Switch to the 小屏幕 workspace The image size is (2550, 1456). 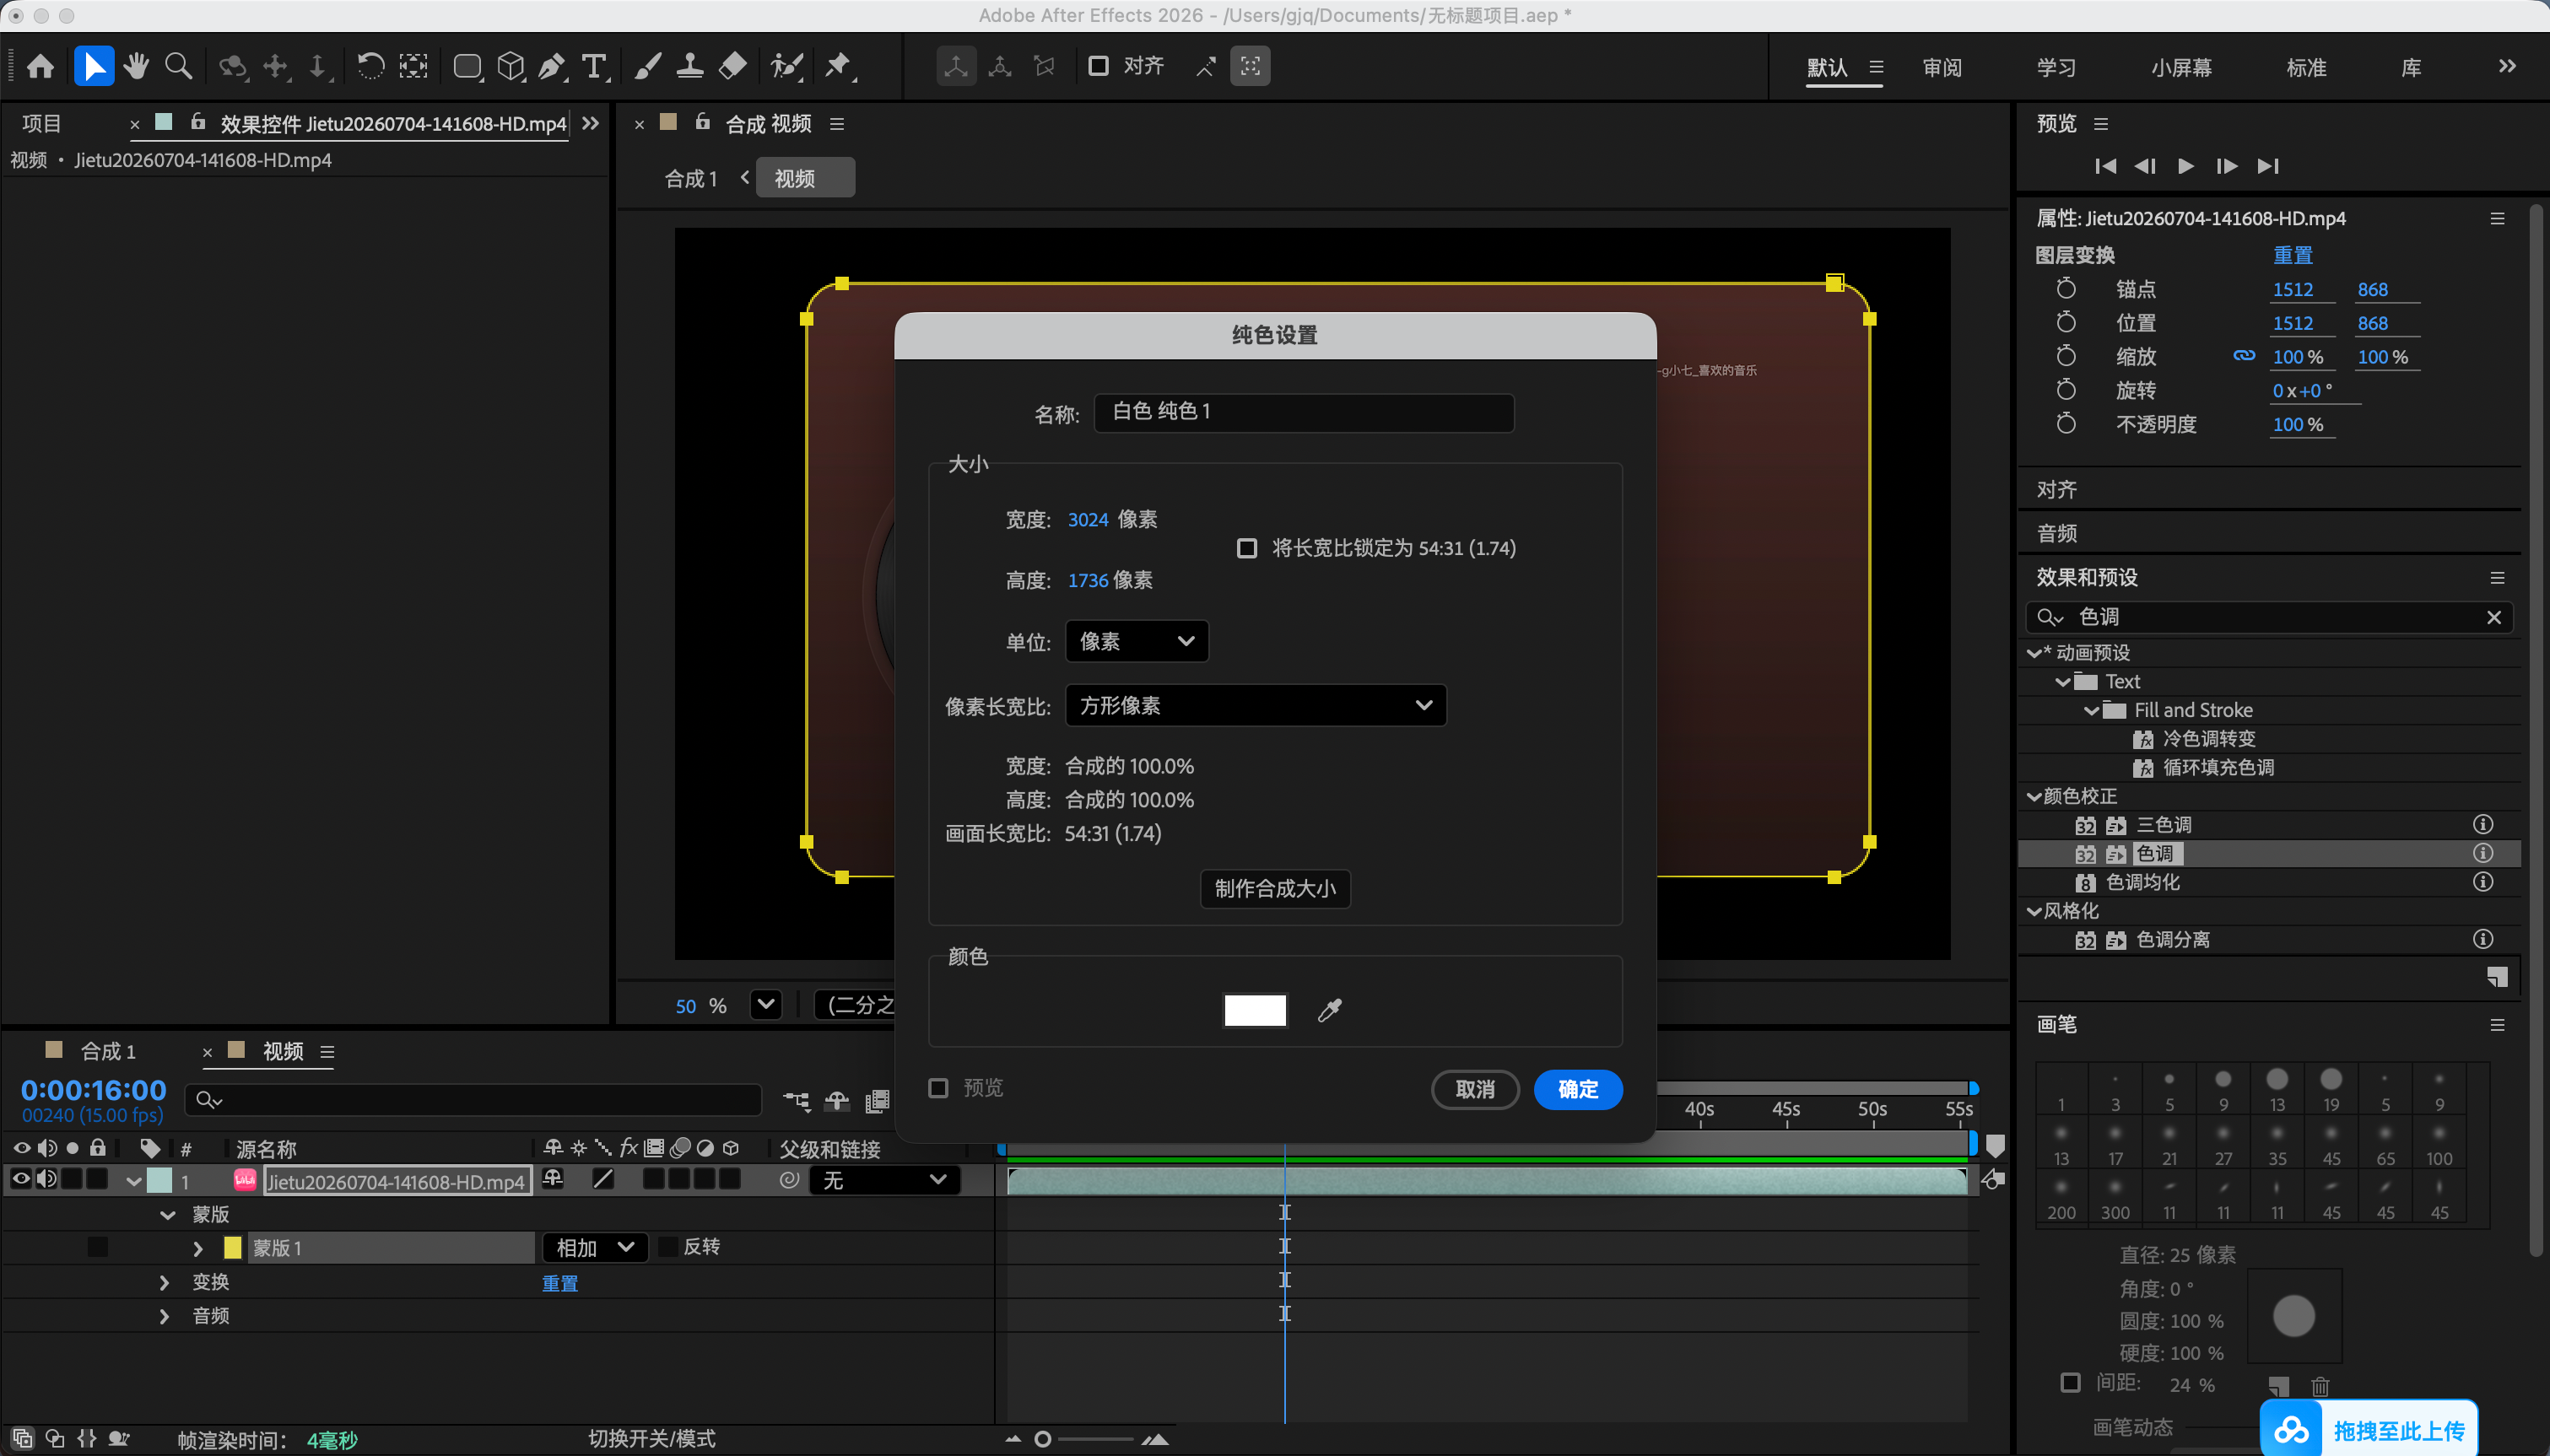2181,67
